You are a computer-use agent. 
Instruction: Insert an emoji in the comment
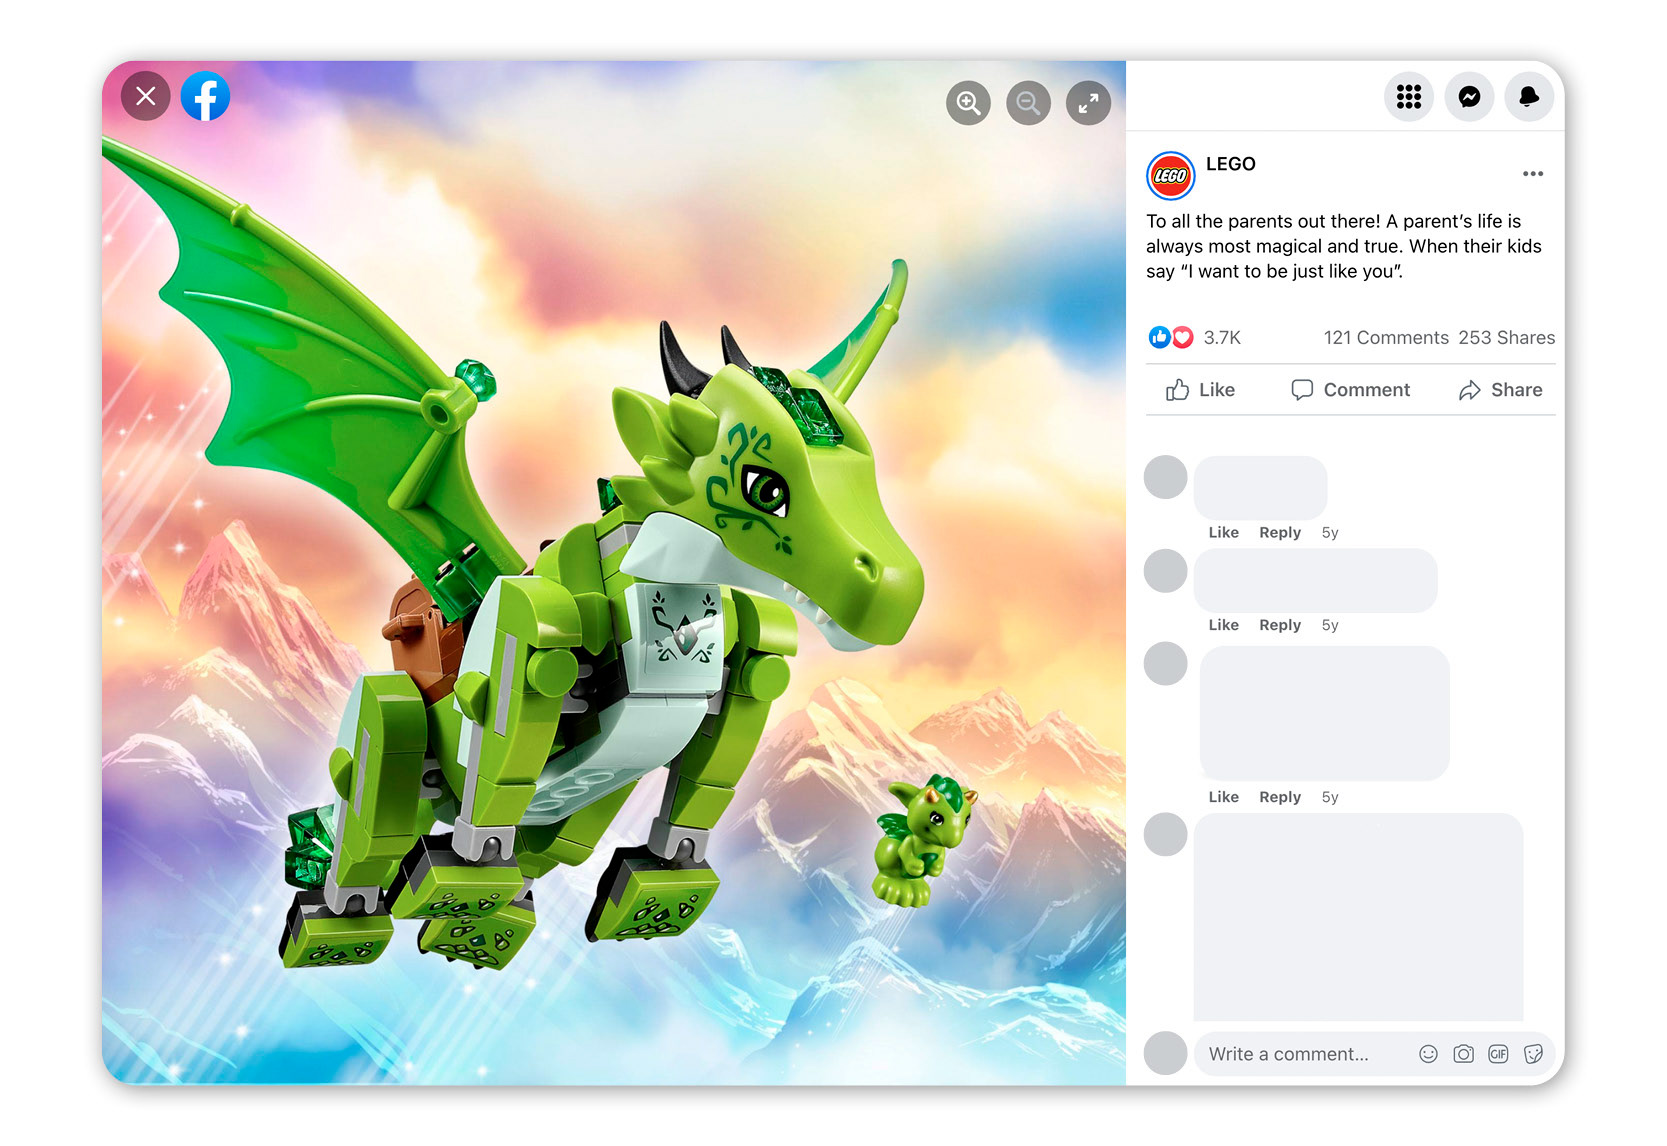pos(1428,1054)
